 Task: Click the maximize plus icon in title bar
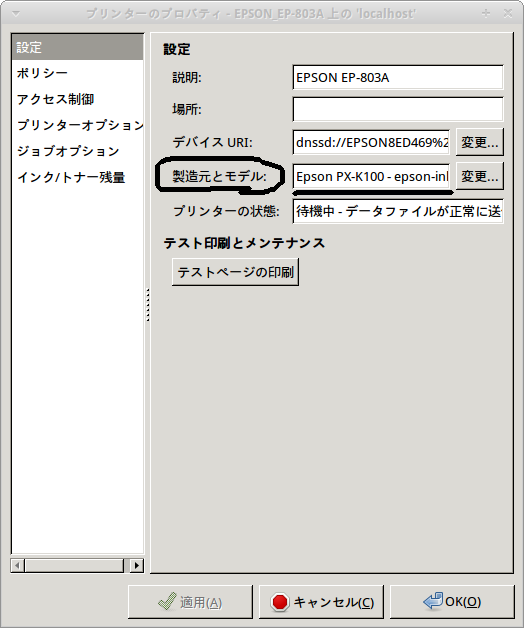point(486,14)
